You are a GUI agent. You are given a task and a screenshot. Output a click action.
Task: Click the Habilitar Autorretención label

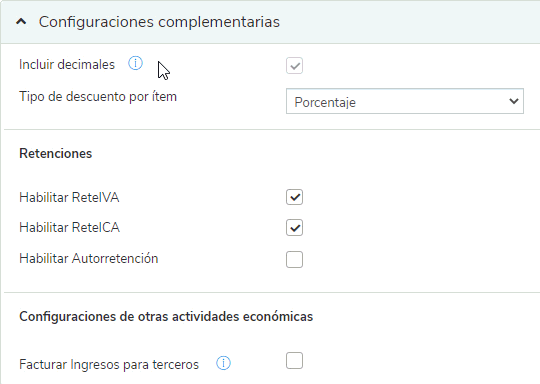point(89,258)
